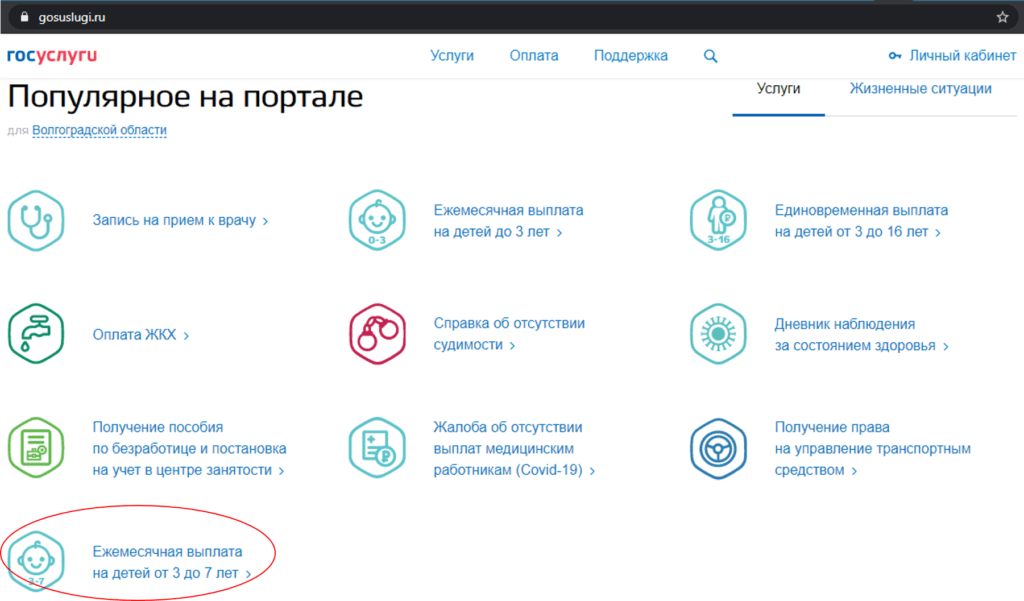Open the Поддержка menu item
The height and width of the screenshot is (601, 1024).
pos(631,56)
